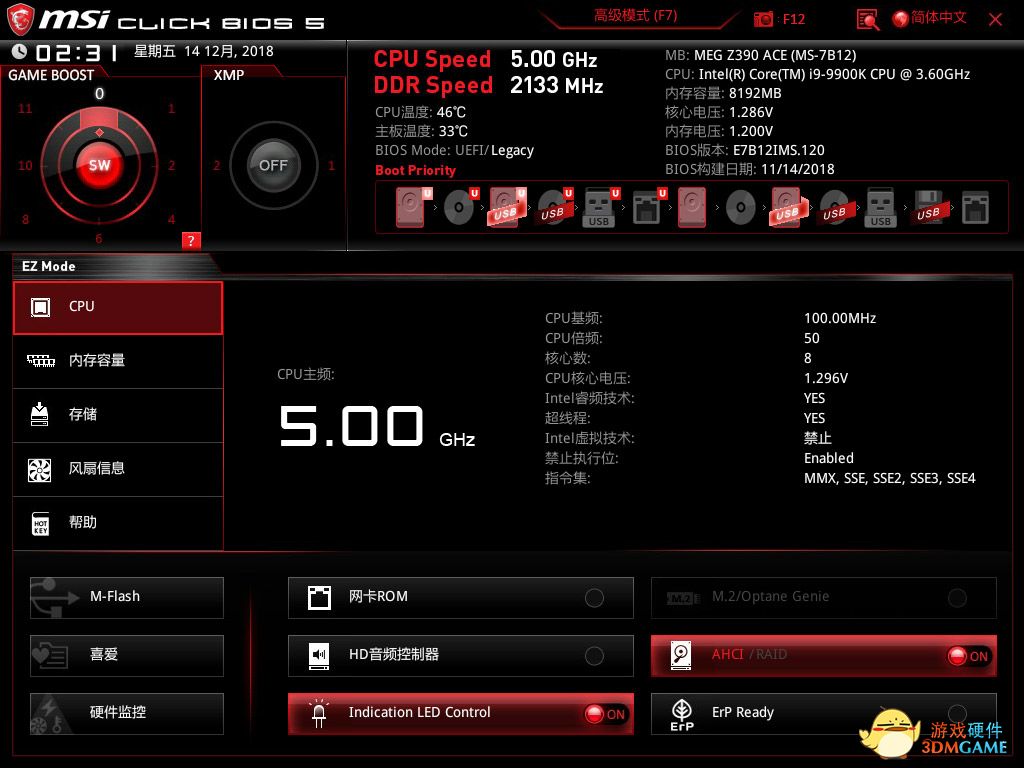Click the language globe icon
Viewport: 1024px width, 768px height.
[901, 19]
